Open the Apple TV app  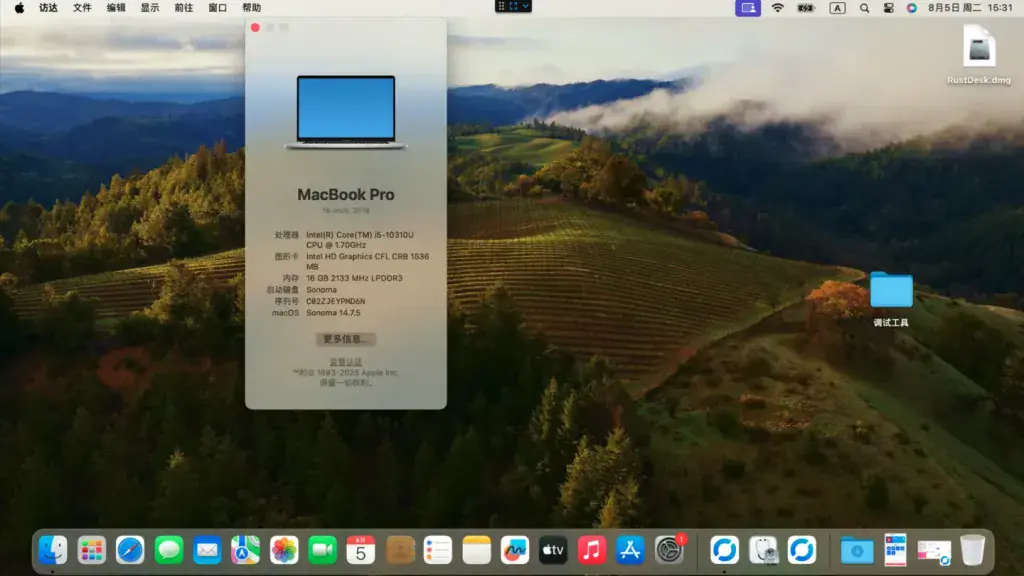pos(553,551)
